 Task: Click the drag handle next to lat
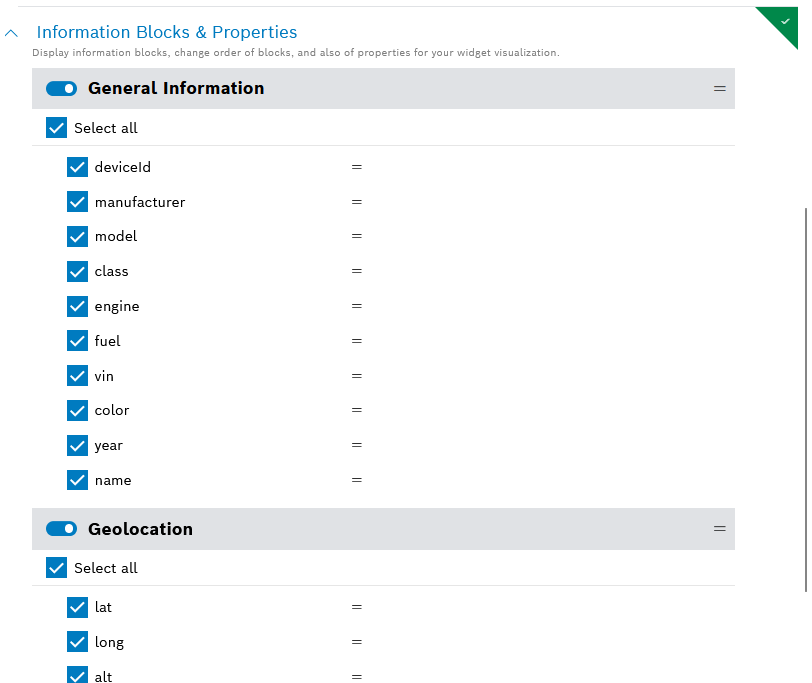click(356, 607)
